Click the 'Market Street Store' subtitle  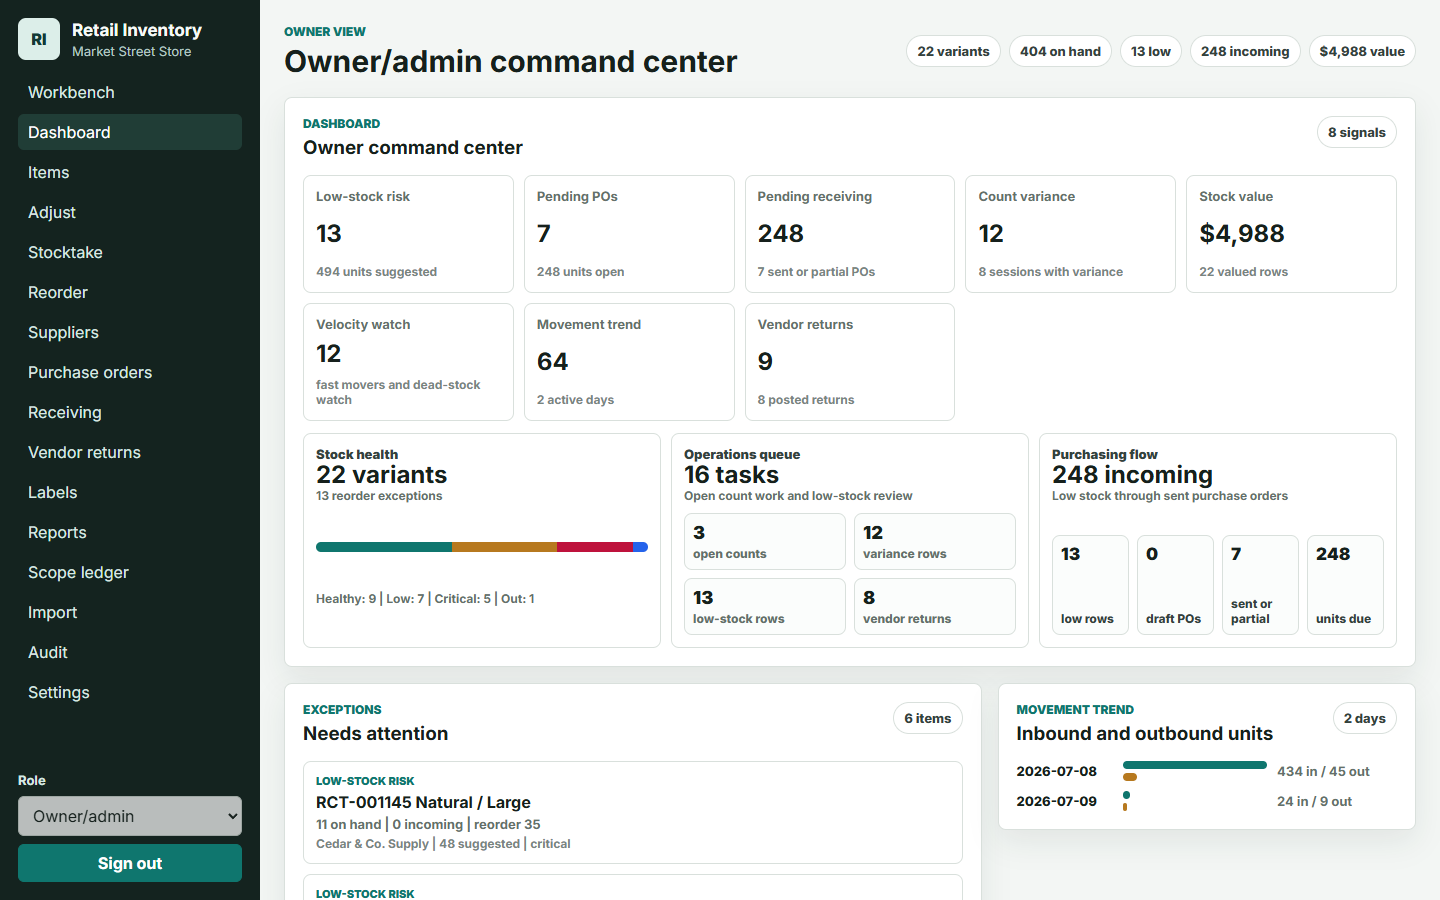click(131, 51)
